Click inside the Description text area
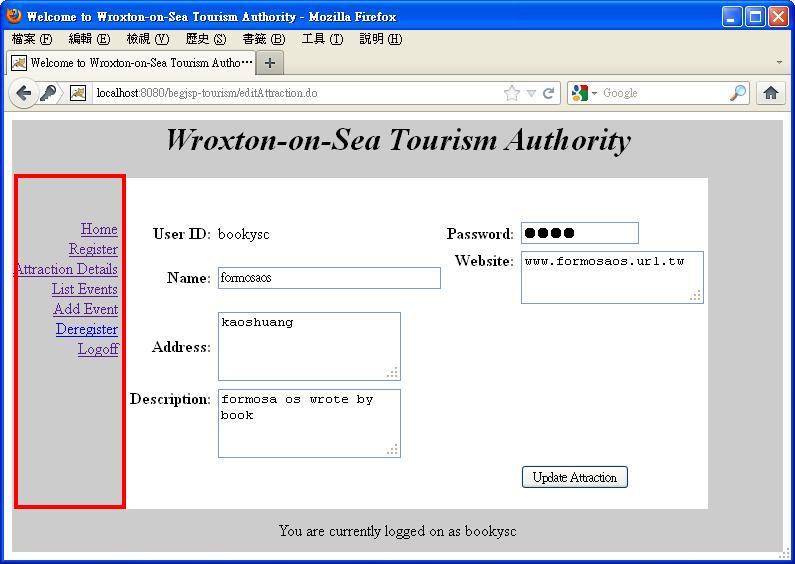795x564 pixels. pos(309,423)
